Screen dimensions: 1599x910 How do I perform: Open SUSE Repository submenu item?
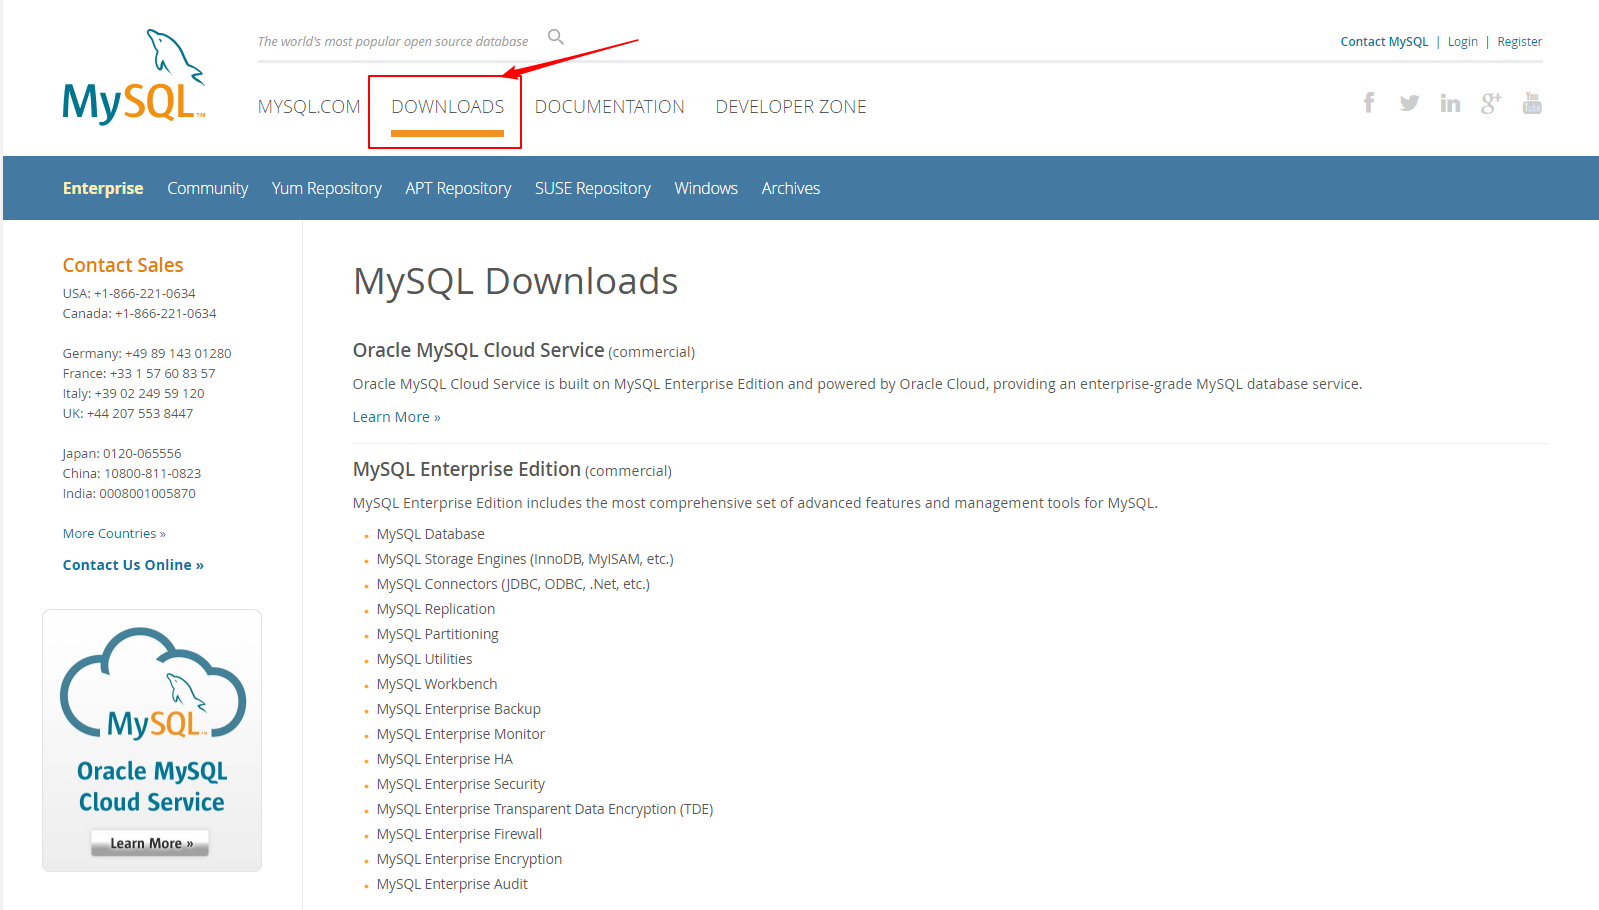(x=593, y=188)
